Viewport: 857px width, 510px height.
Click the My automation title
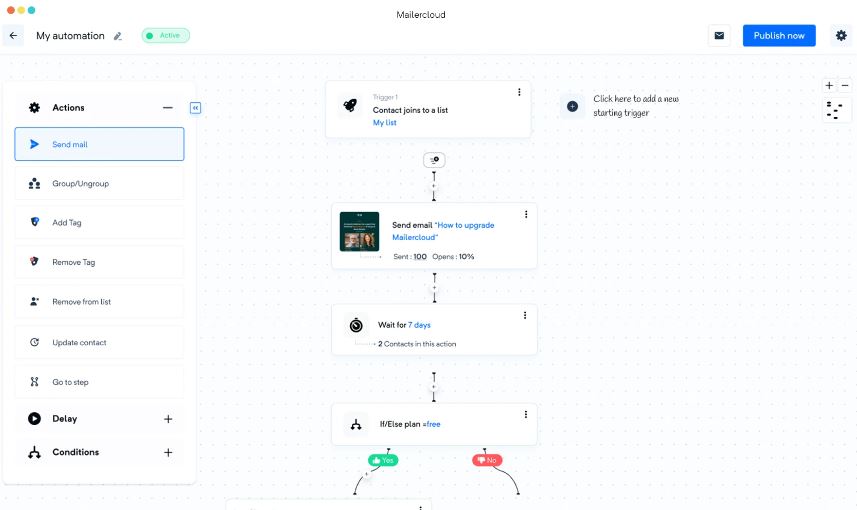tap(70, 36)
